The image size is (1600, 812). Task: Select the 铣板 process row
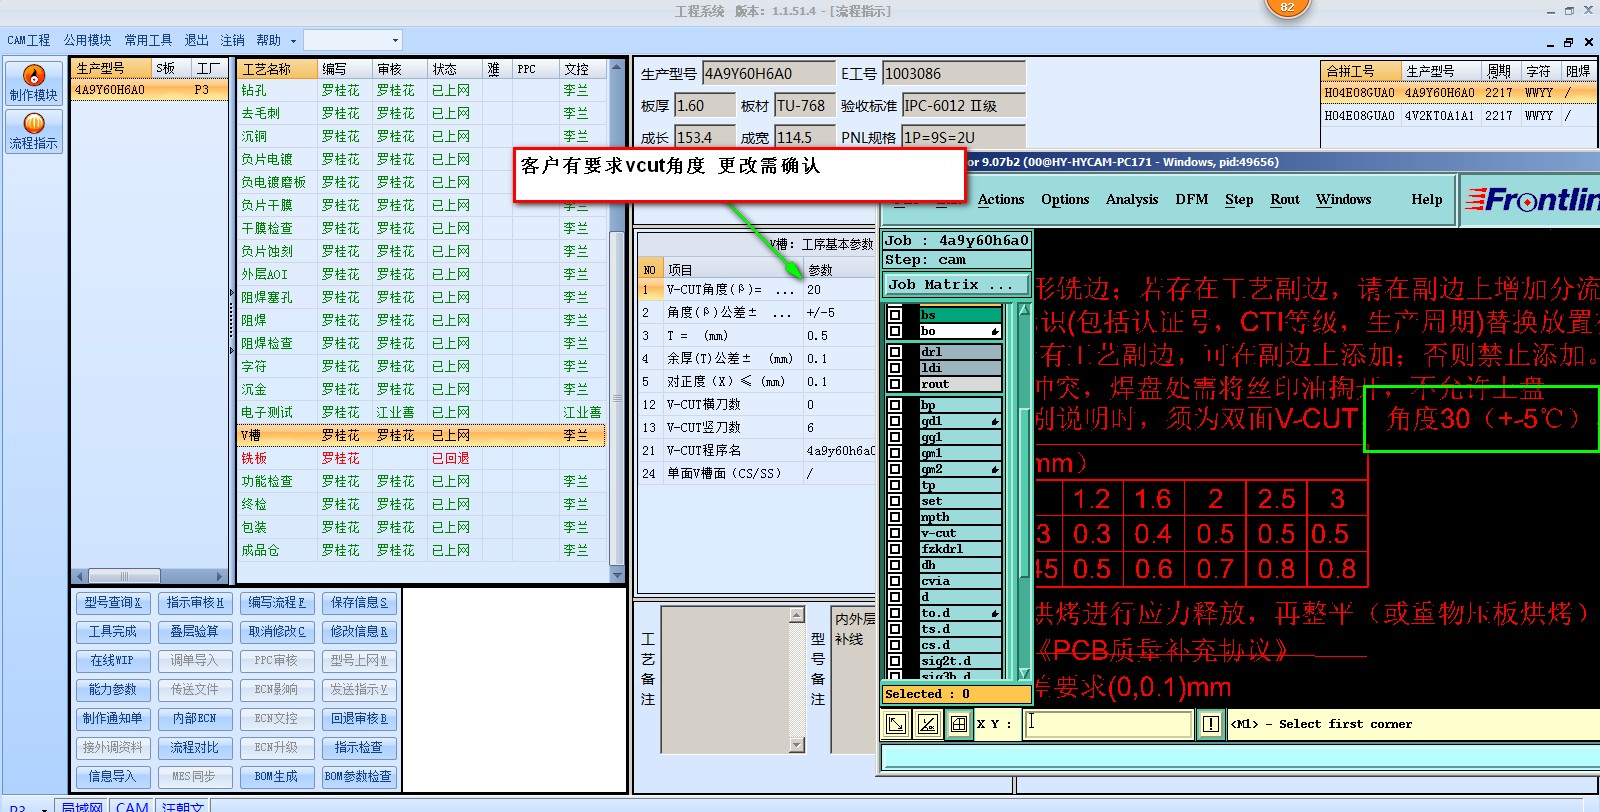tap(420, 459)
